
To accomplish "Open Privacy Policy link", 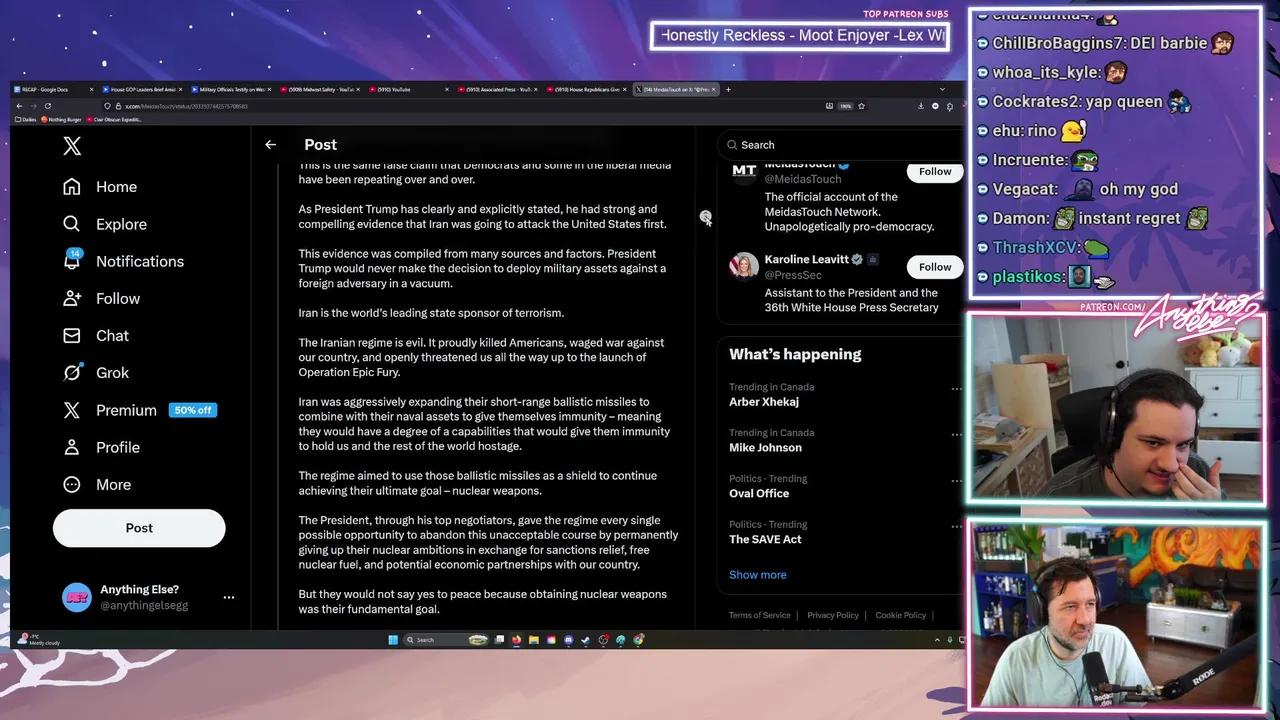I will [x=833, y=615].
